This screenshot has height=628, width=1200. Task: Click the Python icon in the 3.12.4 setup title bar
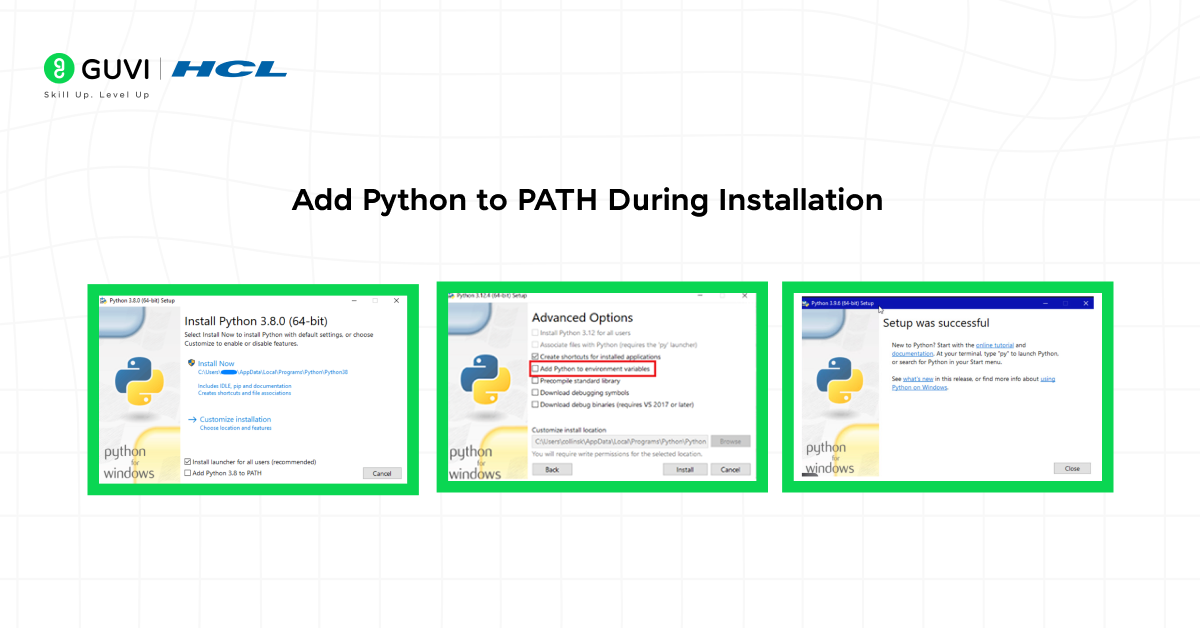click(x=451, y=294)
